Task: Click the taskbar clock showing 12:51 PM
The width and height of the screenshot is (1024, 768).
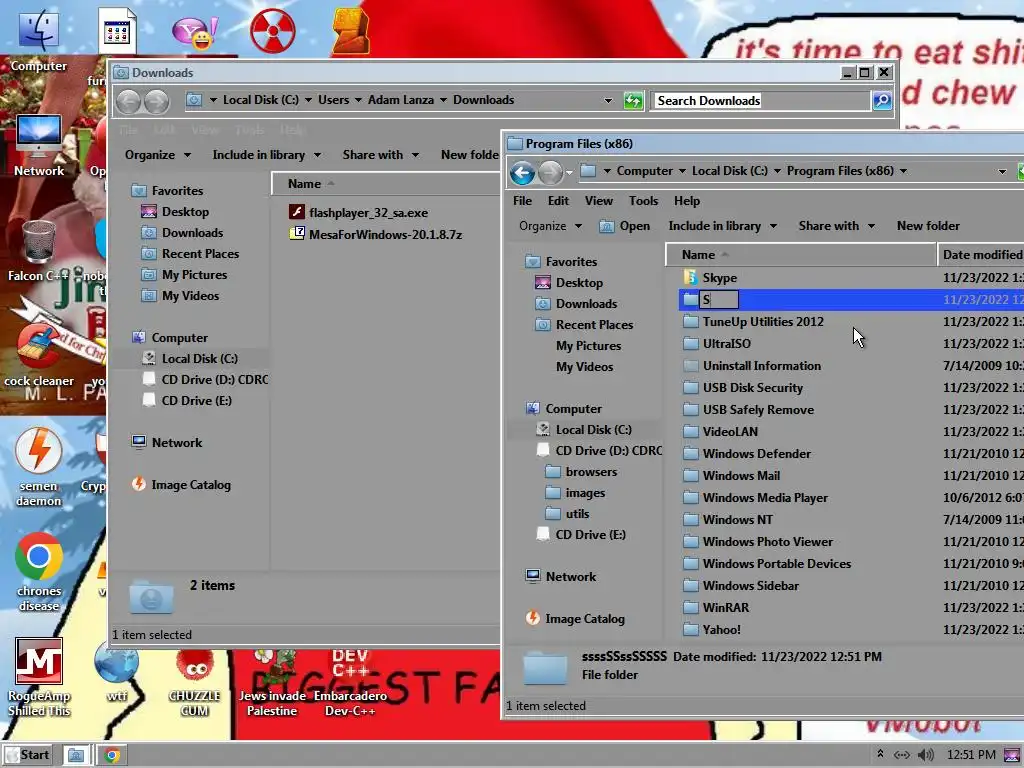Action: [x=971, y=755]
